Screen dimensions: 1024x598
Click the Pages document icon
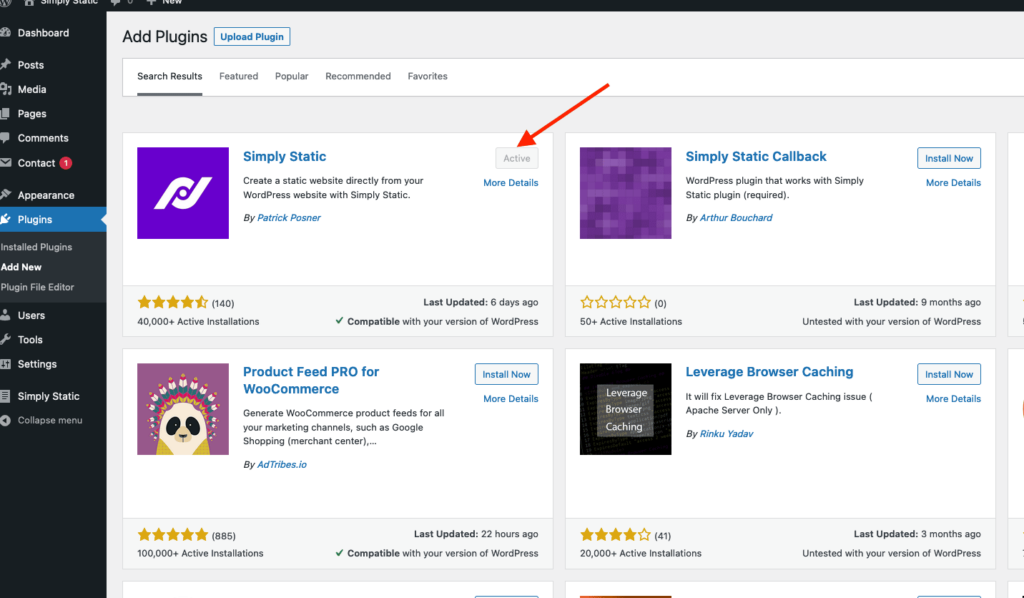5,114
